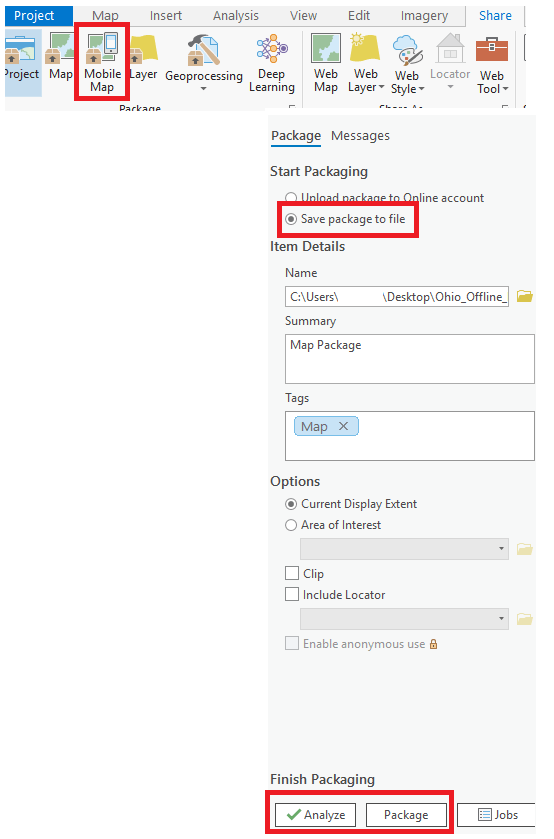Remove the Map tag

(344, 426)
